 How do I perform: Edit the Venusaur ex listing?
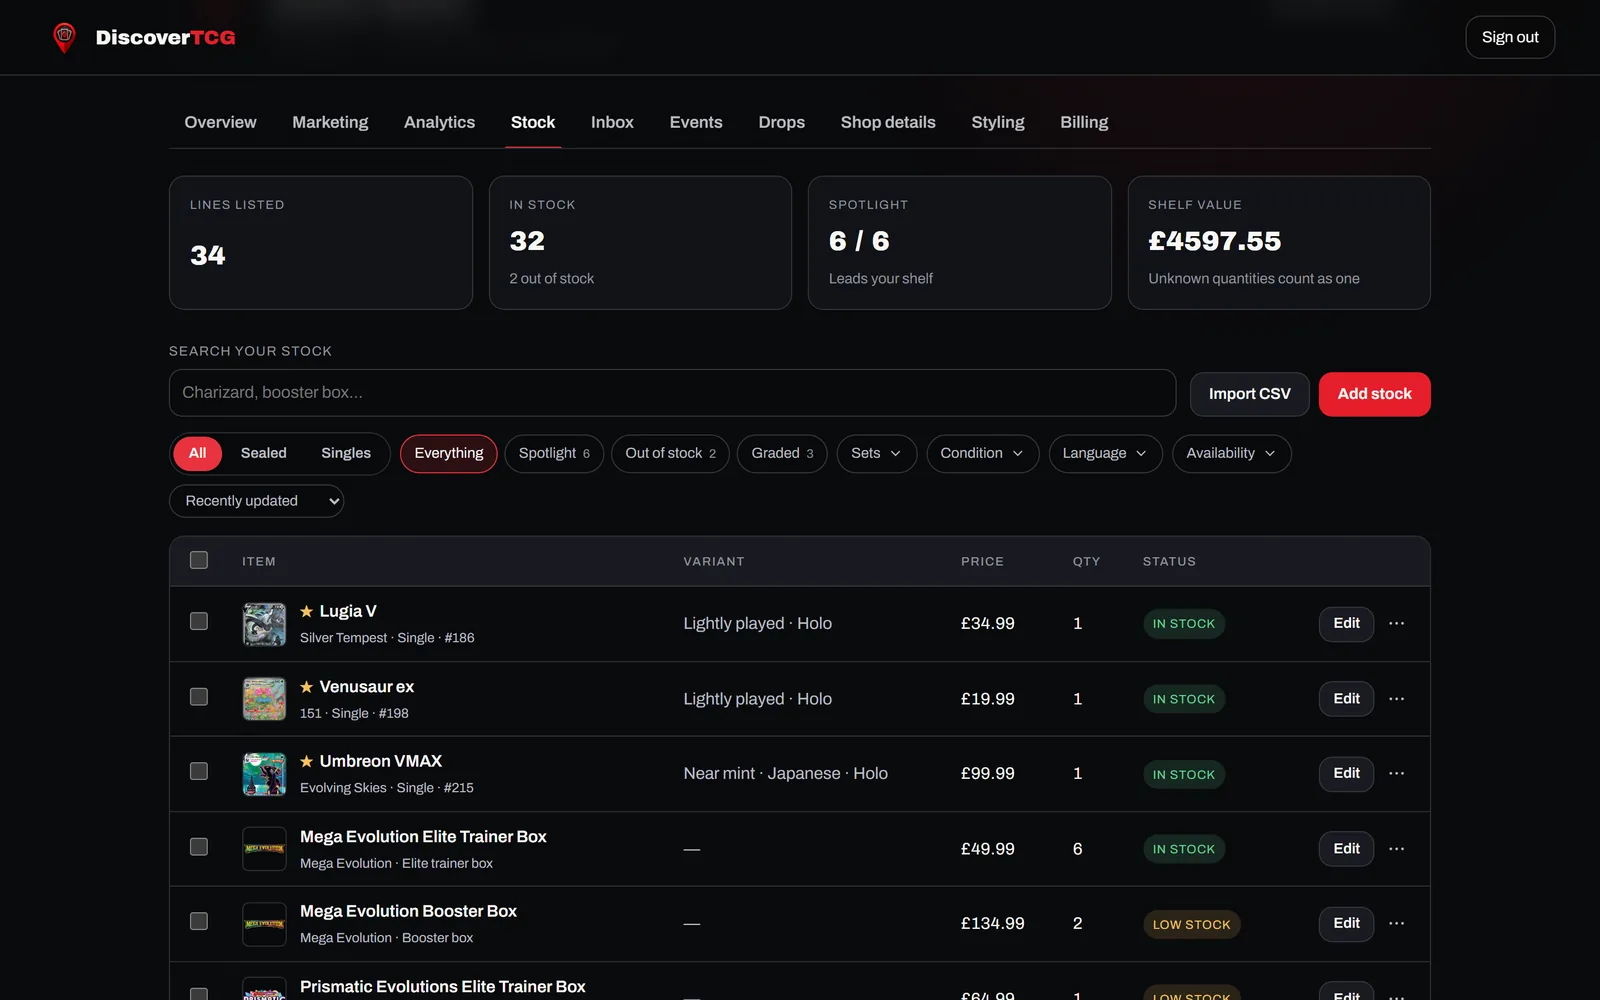tap(1346, 699)
